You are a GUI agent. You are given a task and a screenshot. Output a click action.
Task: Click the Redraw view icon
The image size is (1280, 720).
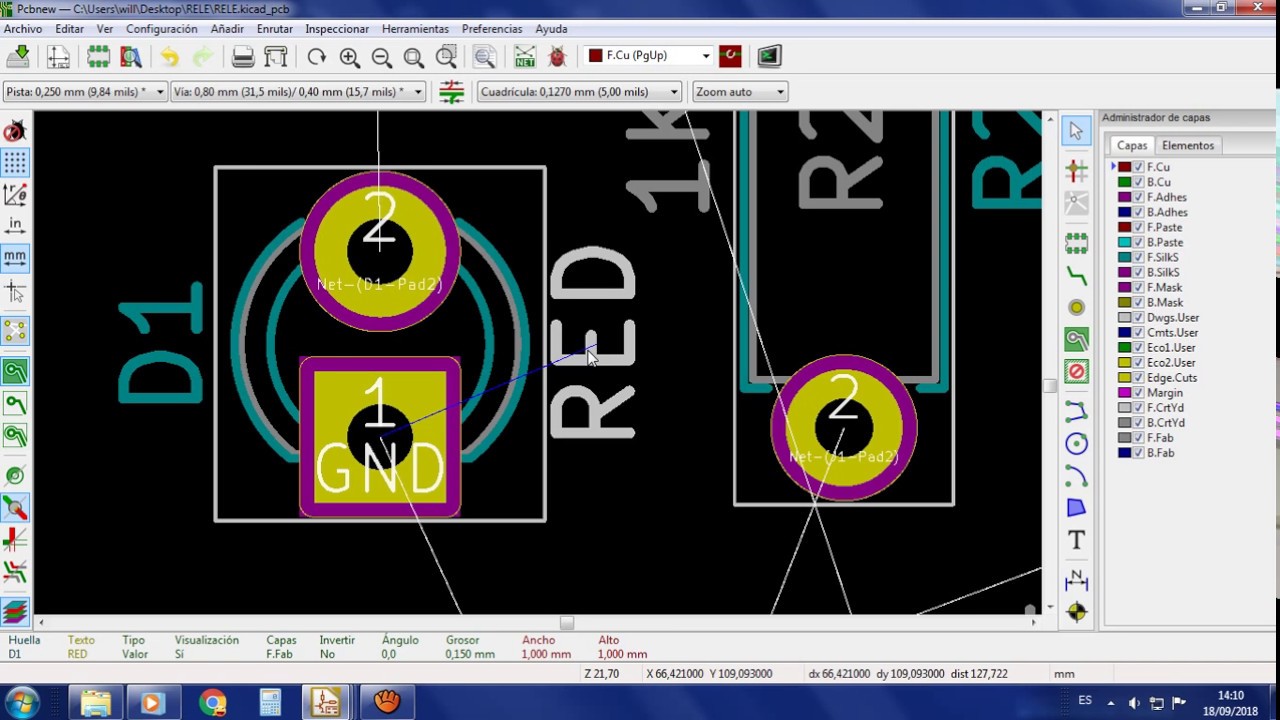[316, 57]
